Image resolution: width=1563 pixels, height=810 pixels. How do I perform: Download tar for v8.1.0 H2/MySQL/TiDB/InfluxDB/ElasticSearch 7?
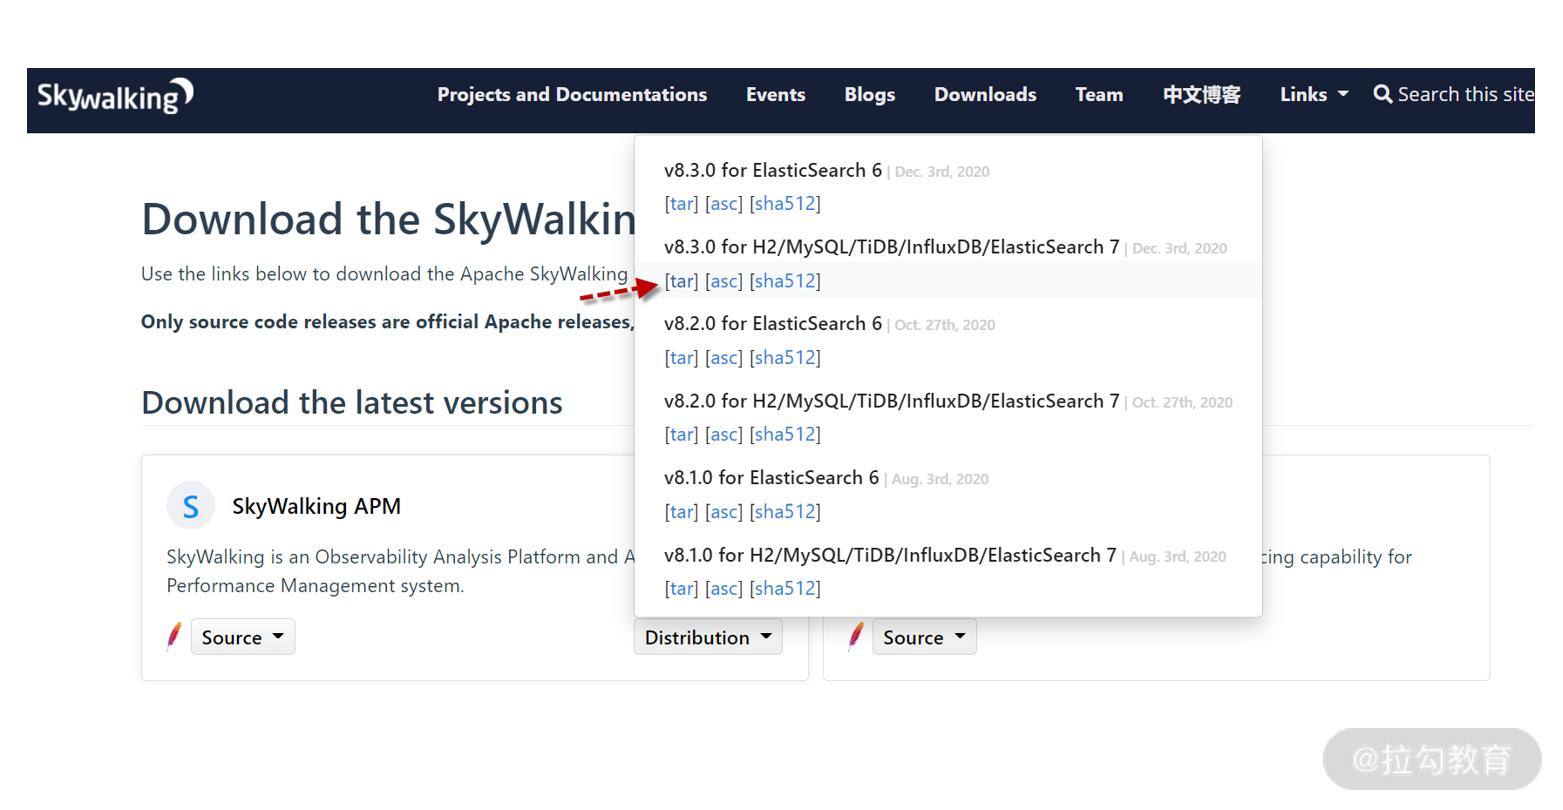[x=682, y=589]
